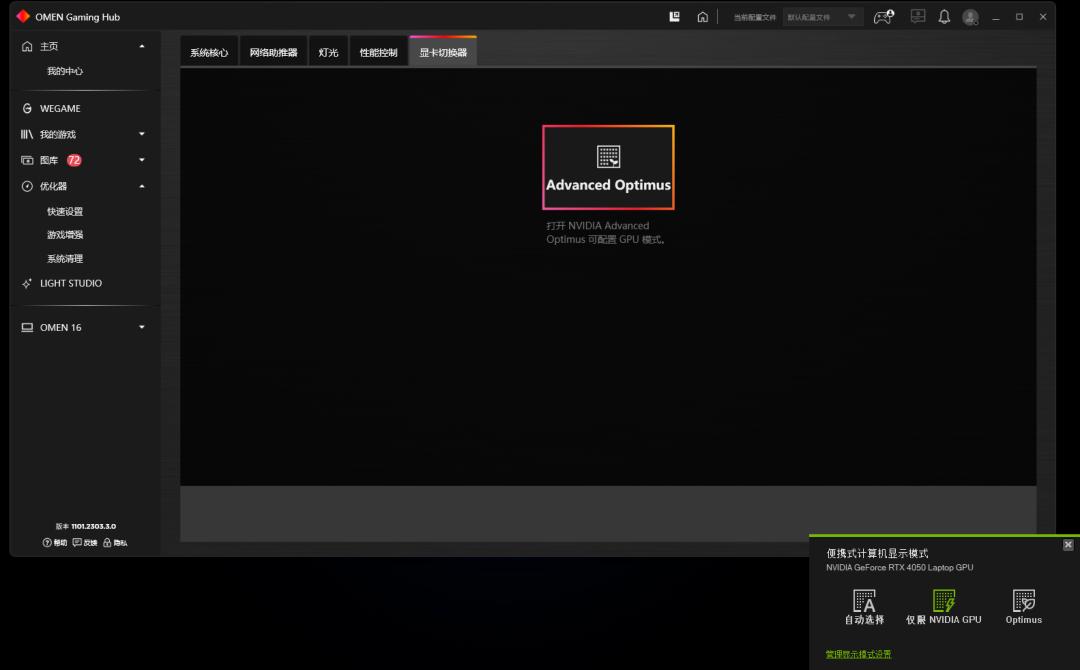
Task: Select OMEN 16 device in sidebar
Action: 61,327
